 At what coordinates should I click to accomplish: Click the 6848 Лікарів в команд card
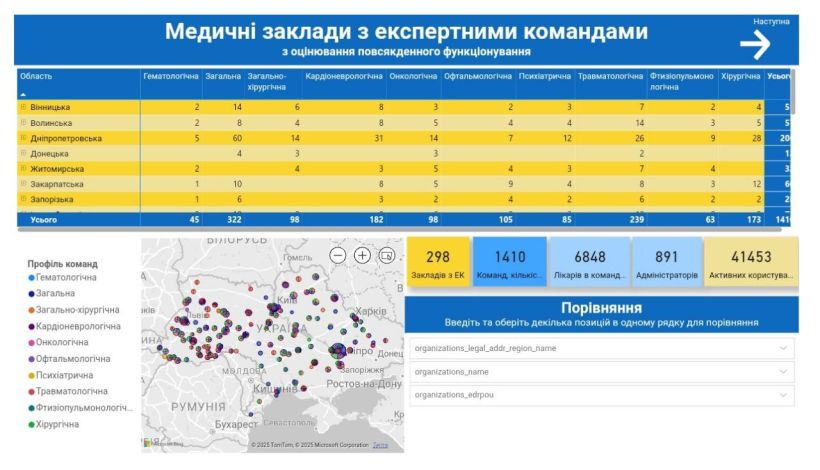(x=590, y=262)
